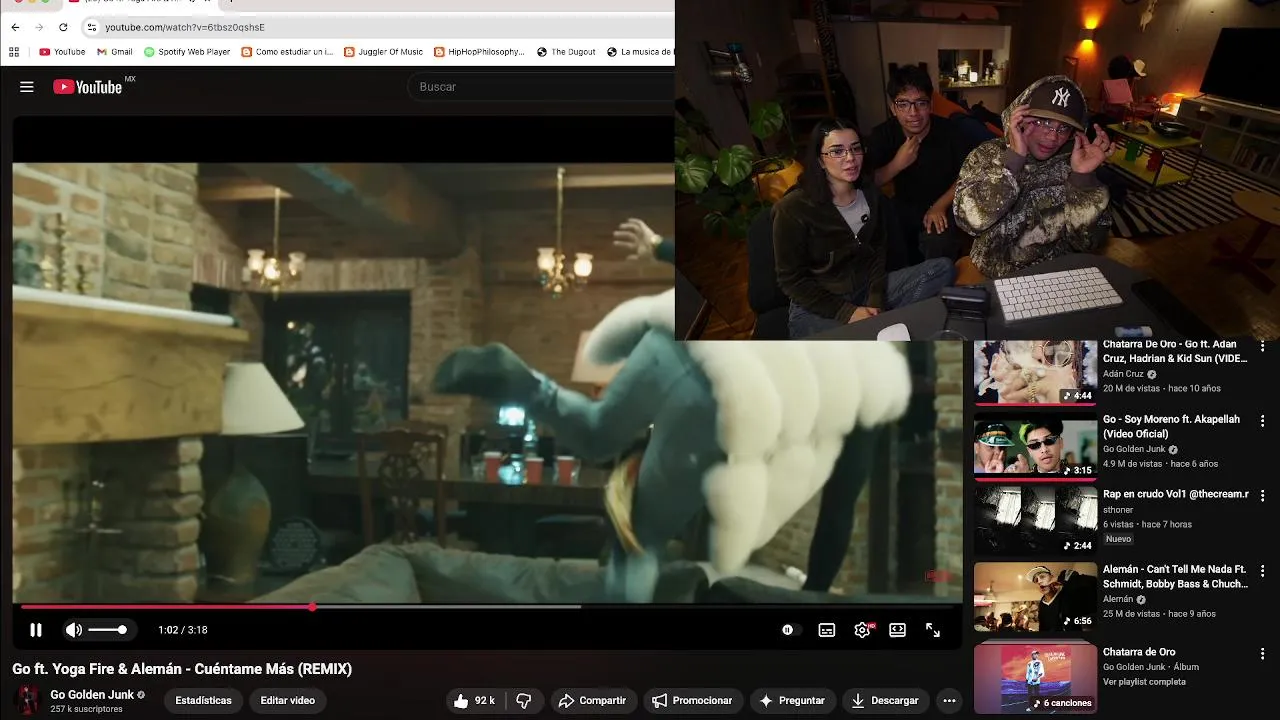Open the HipHopPhilosophy bookmark
Screen dimensions: 1280x720
pyautogui.click(x=479, y=52)
